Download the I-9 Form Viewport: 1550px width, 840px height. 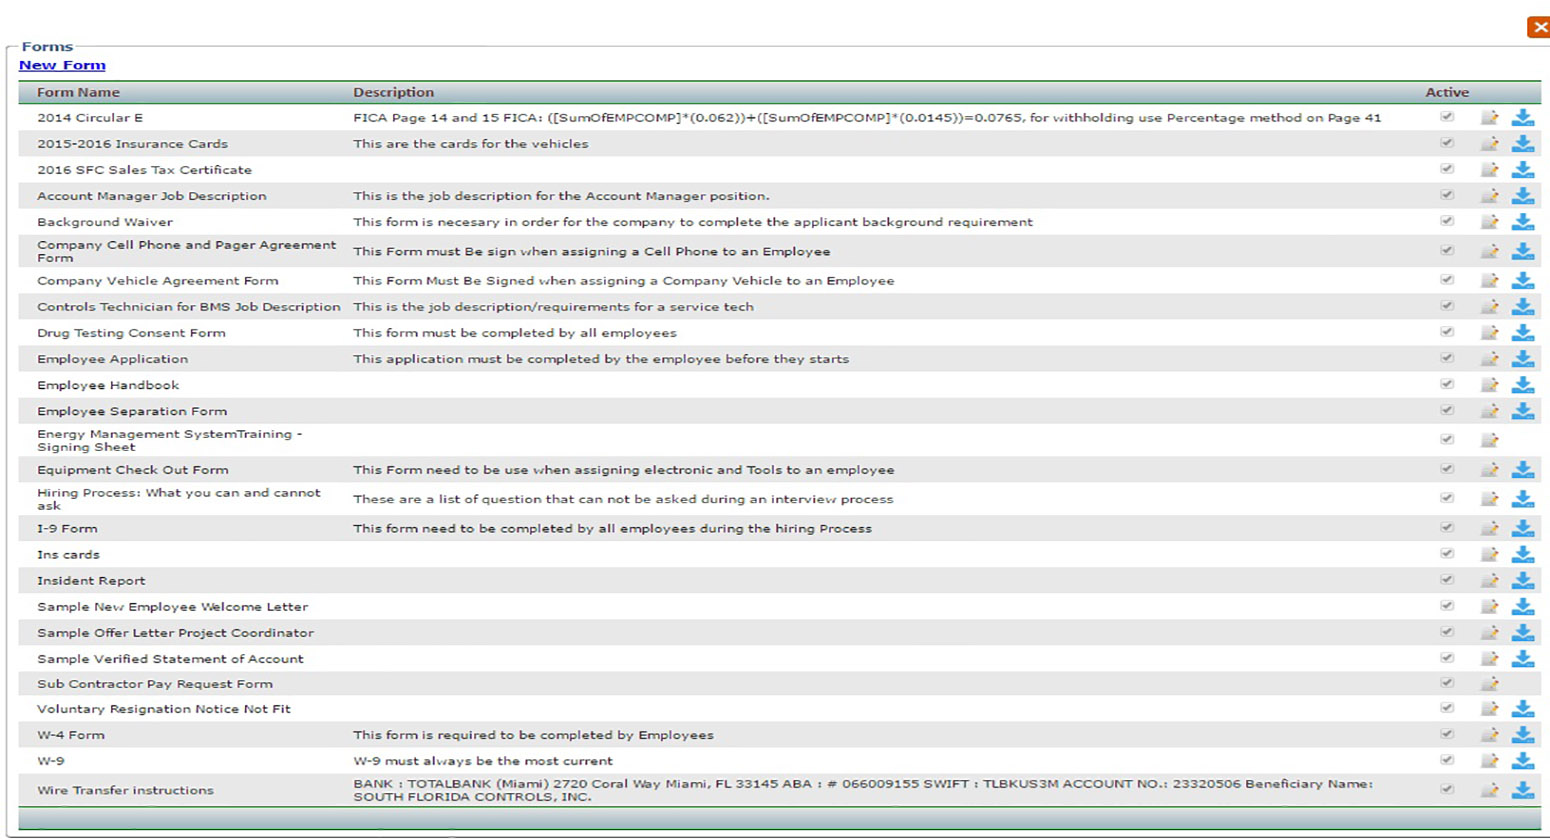tap(1522, 528)
